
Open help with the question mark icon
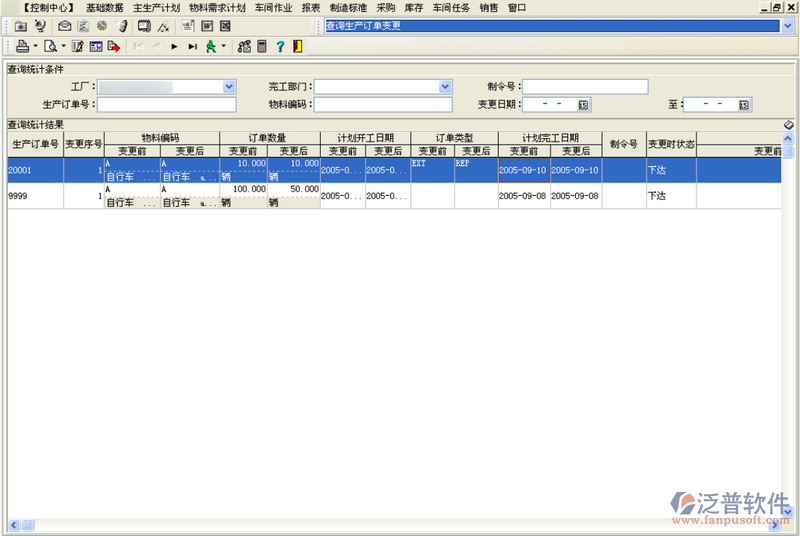[x=280, y=46]
